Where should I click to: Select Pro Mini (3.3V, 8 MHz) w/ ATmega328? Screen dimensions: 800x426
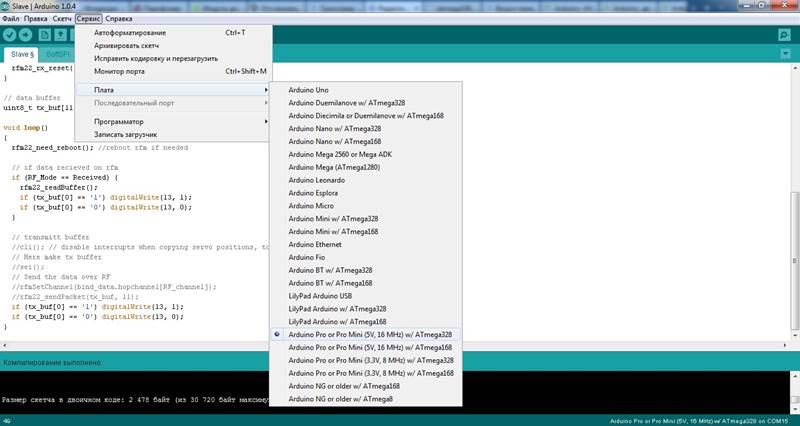366,360
